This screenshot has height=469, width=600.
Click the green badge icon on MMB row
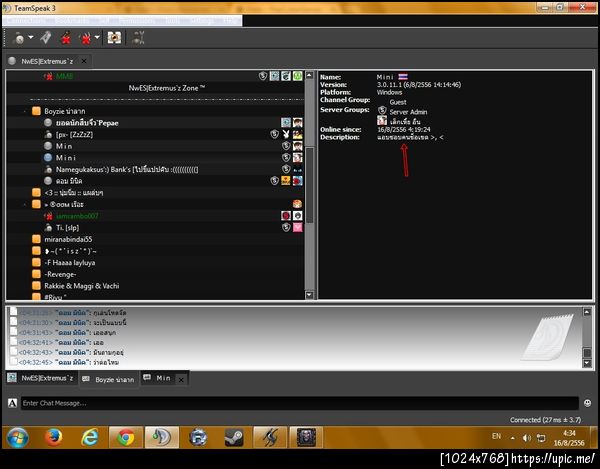(x=298, y=76)
